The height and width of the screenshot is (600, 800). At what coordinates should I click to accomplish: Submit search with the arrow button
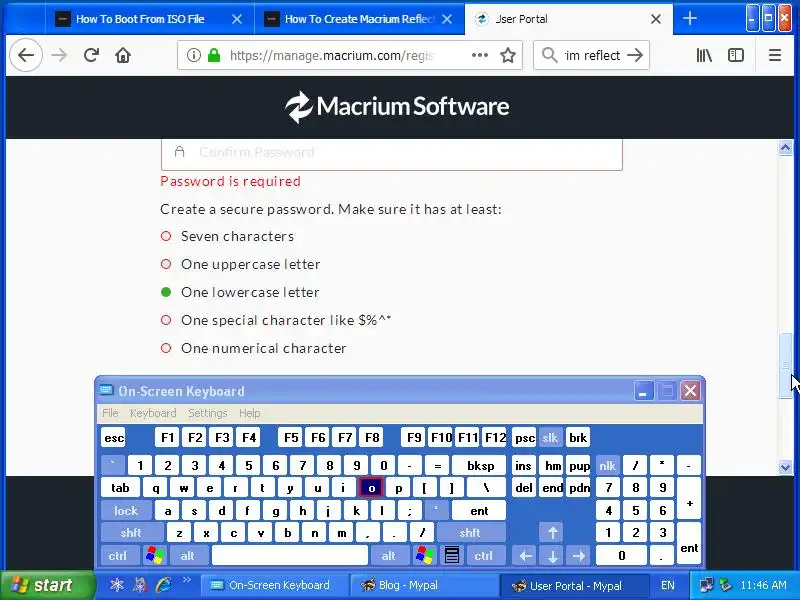(x=635, y=55)
